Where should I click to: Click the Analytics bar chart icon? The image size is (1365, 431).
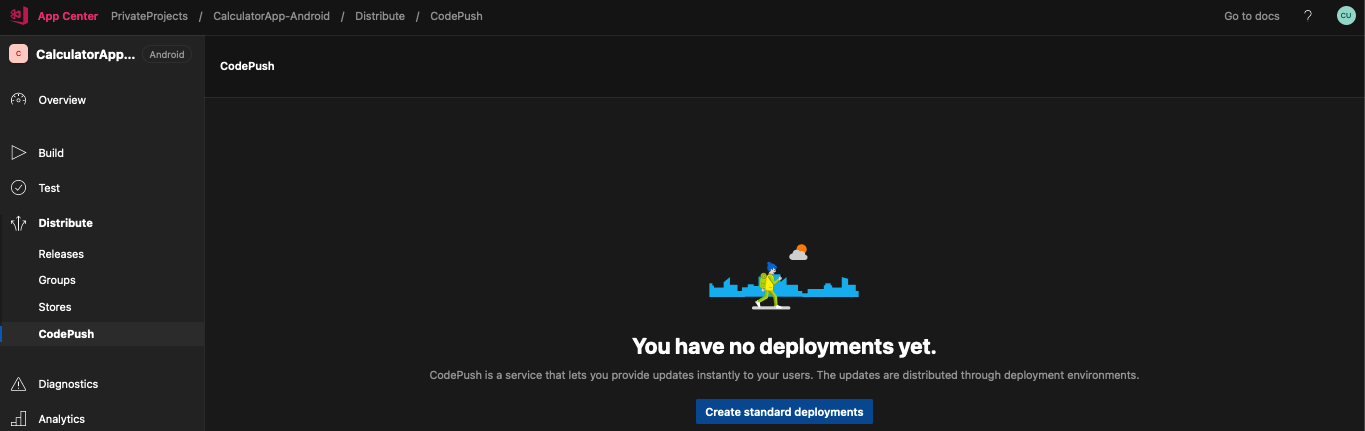[x=18, y=419]
